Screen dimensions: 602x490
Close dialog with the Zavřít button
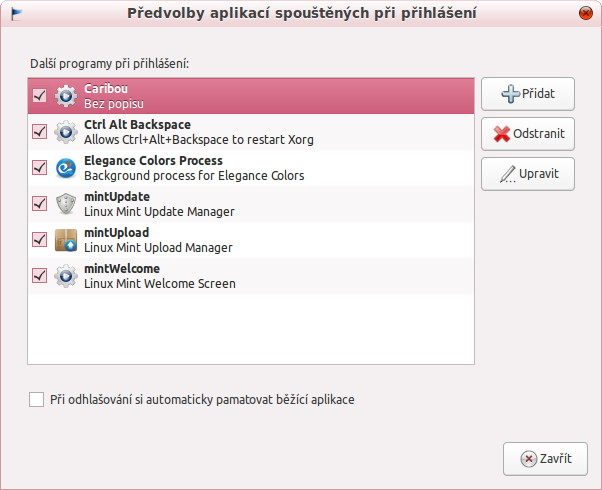tap(545, 459)
